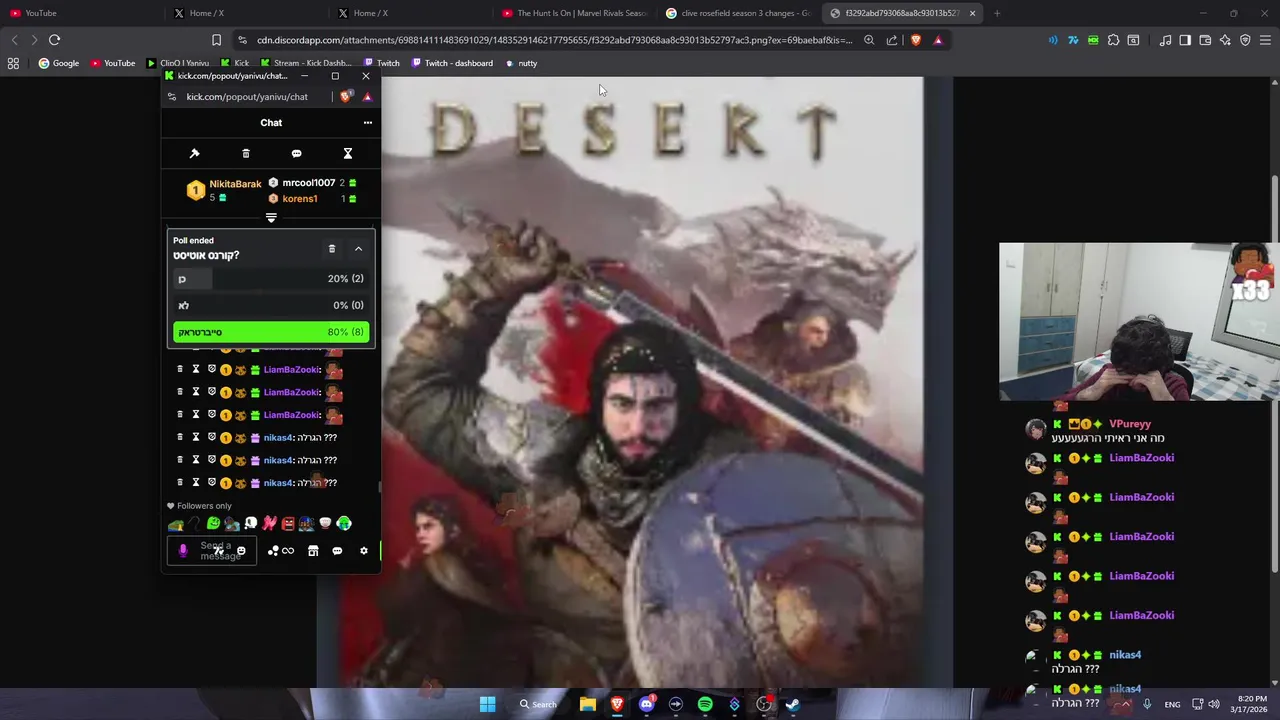Reload the current page
The width and height of the screenshot is (1280, 720).
pyautogui.click(x=54, y=40)
